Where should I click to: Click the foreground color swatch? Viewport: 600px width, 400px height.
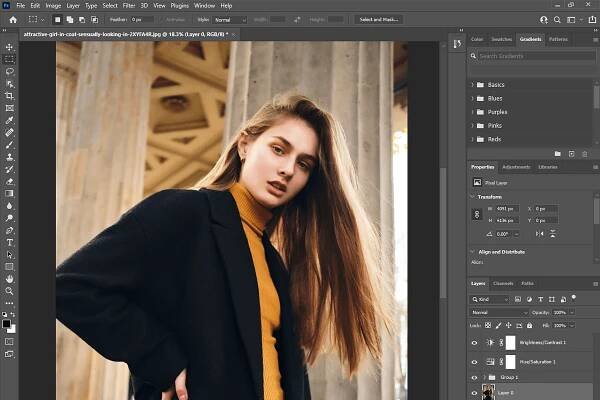(8, 323)
